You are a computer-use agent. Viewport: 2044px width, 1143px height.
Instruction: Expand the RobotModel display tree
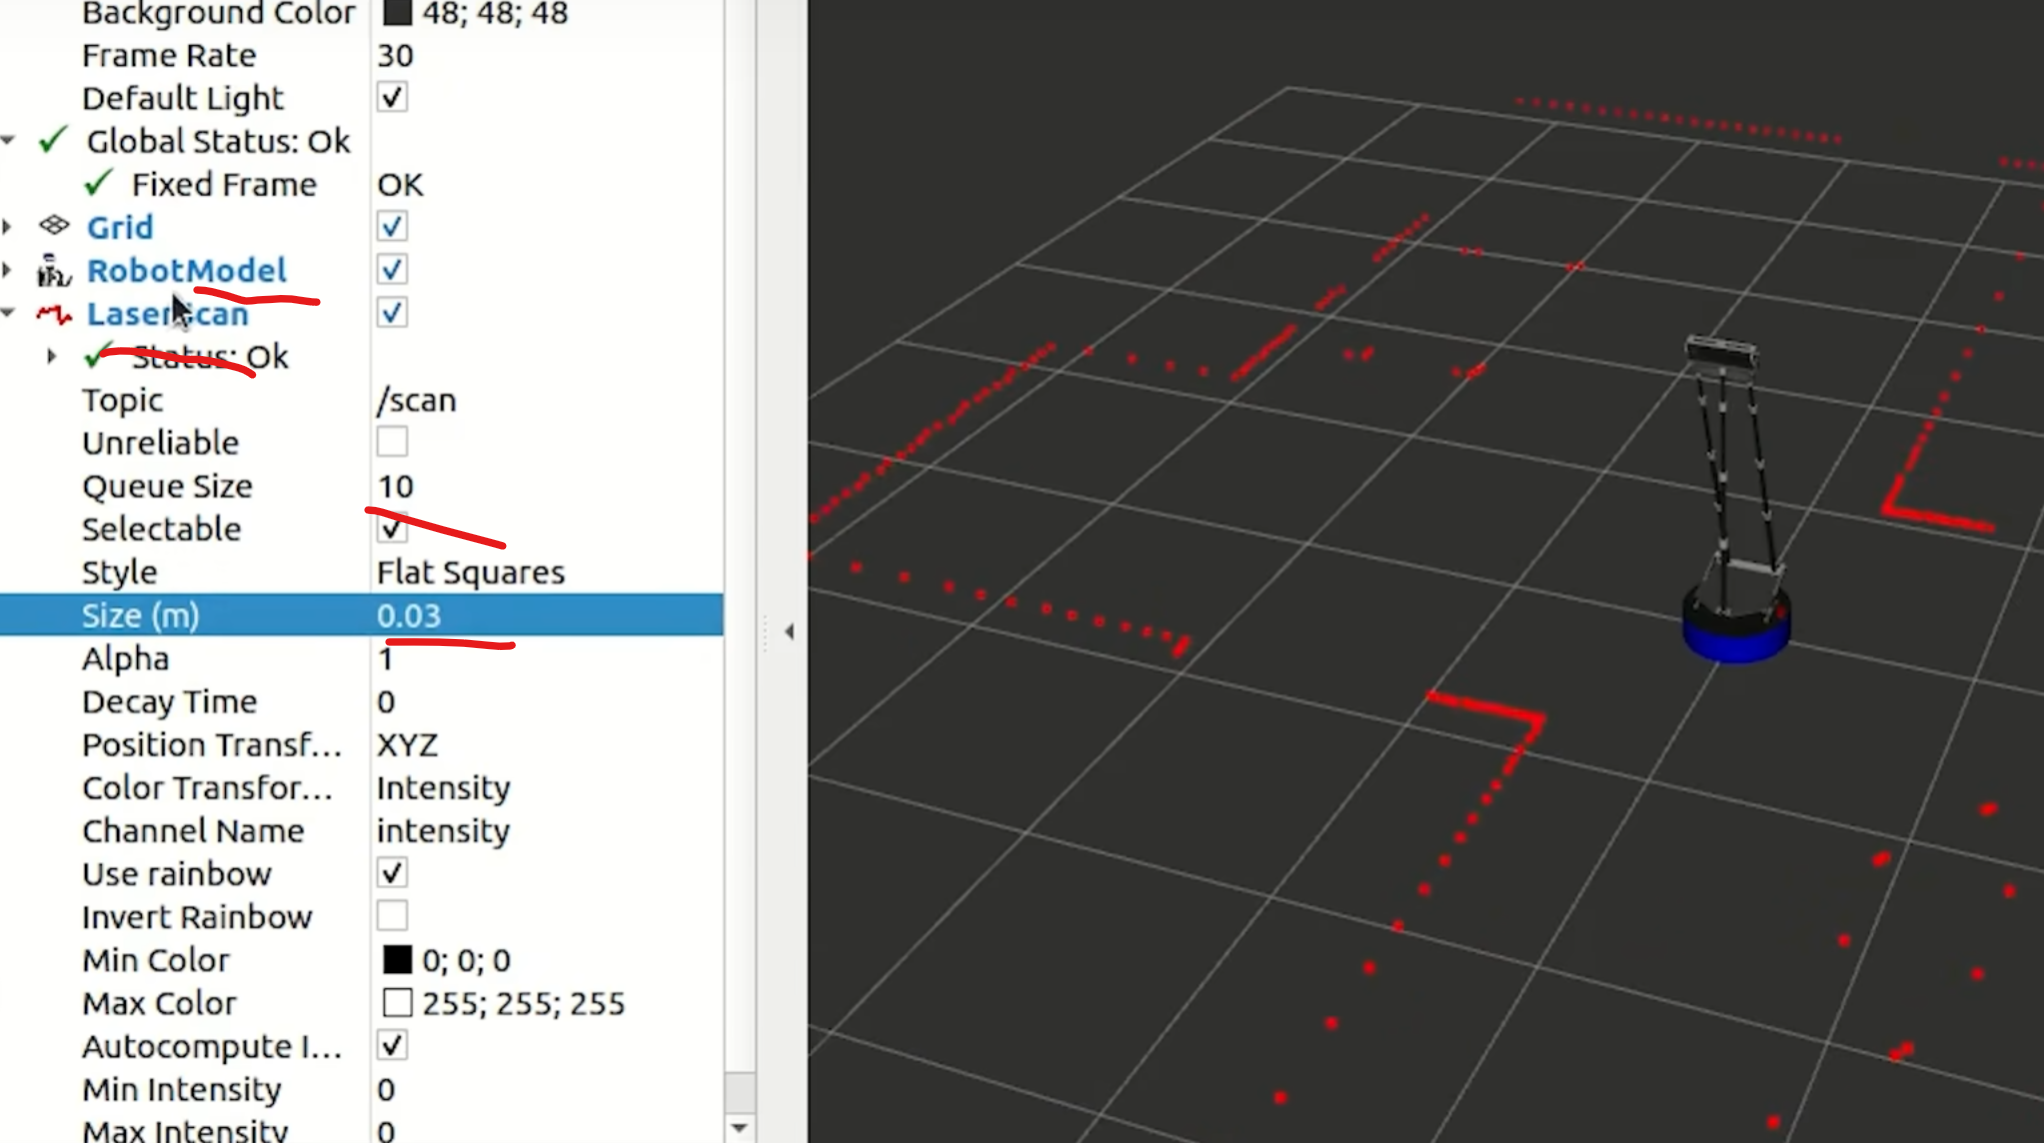coord(8,270)
